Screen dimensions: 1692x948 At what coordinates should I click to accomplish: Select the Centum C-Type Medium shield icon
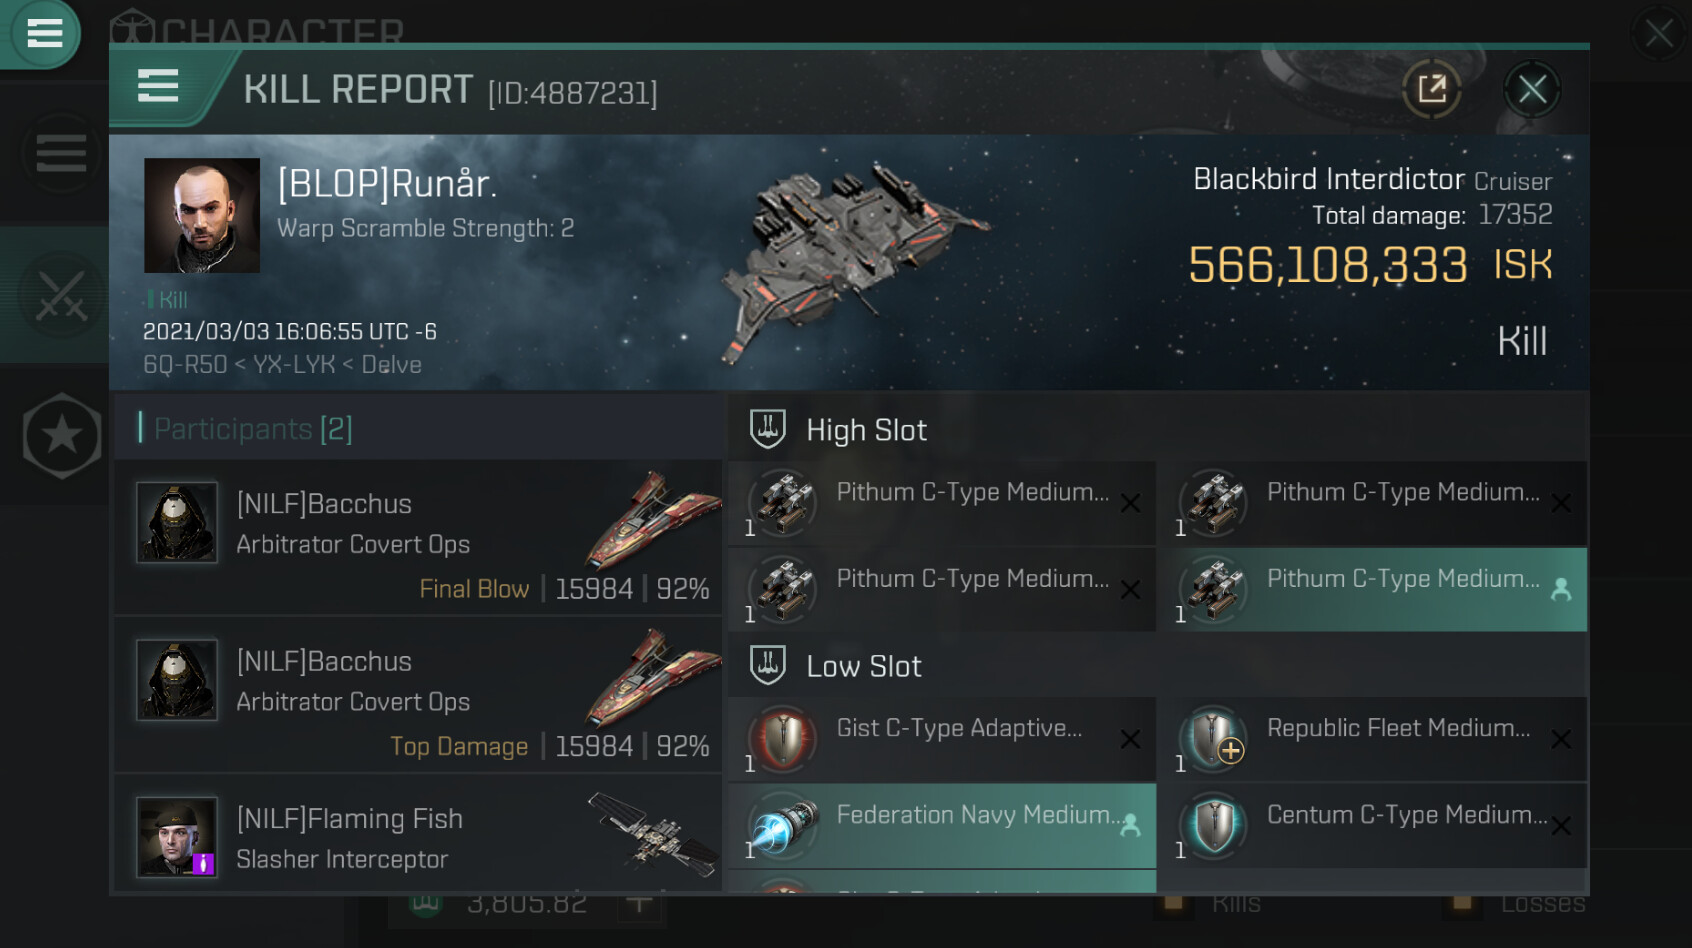point(1213,826)
